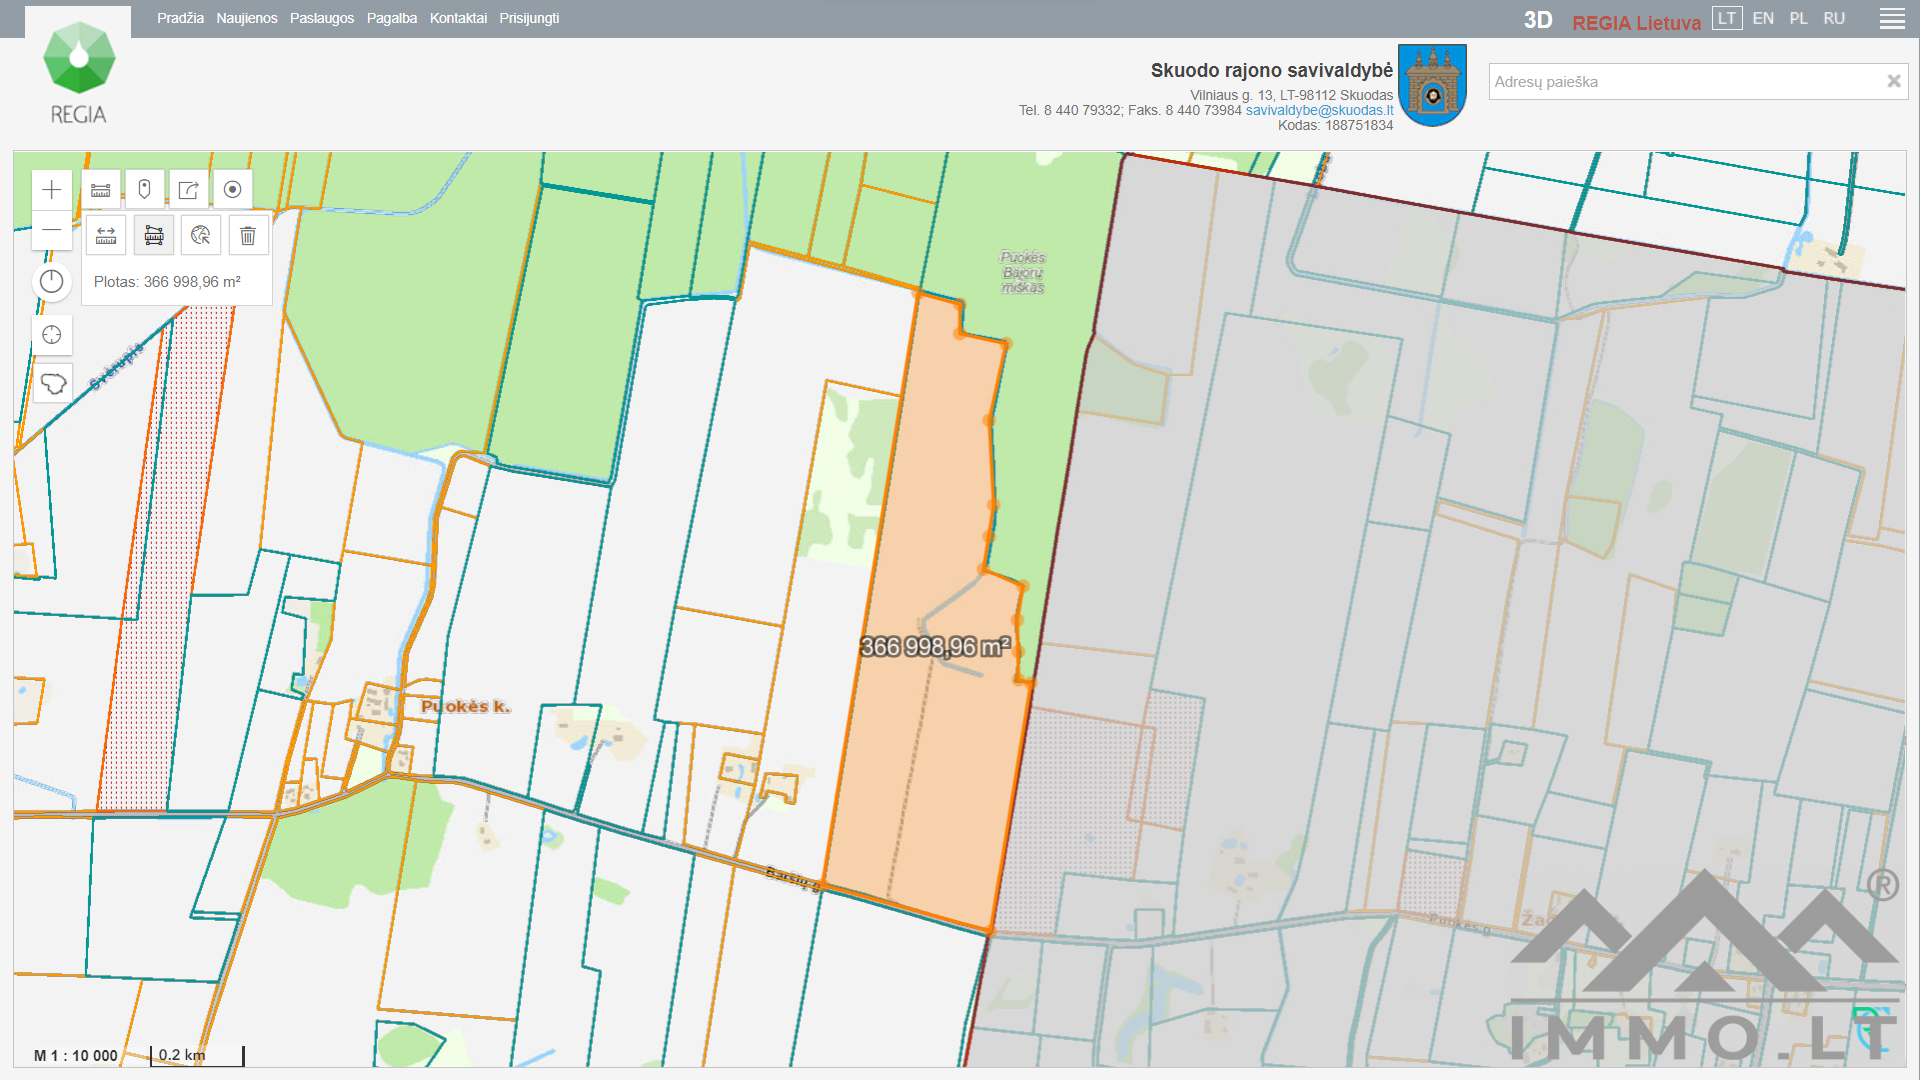Reset map rotation with the compass button
Viewport: 1920px width, 1080px height.
point(52,282)
